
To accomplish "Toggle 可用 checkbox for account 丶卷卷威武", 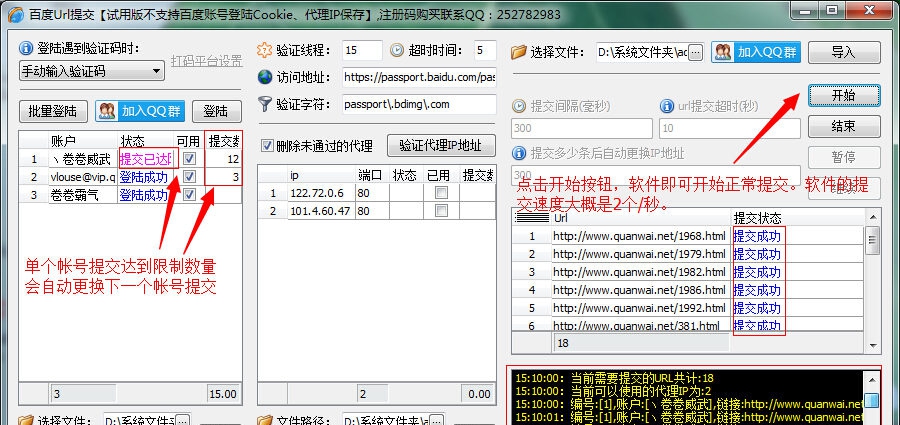I will tap(189, 158).
